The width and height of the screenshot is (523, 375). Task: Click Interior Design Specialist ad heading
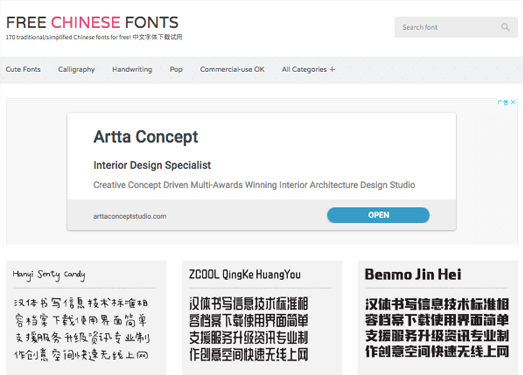[x=152, y=165]
